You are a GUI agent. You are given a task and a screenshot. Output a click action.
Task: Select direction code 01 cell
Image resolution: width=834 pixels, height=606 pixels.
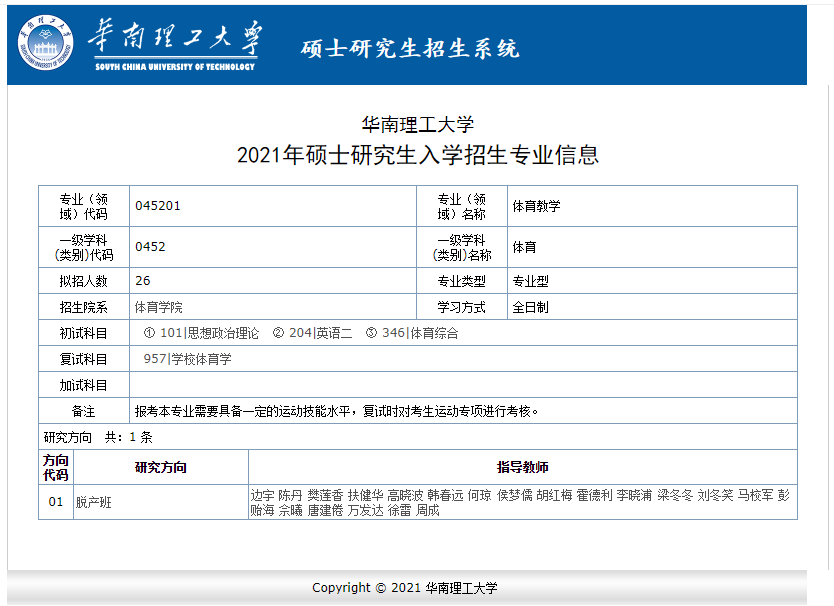coord(56,502)
